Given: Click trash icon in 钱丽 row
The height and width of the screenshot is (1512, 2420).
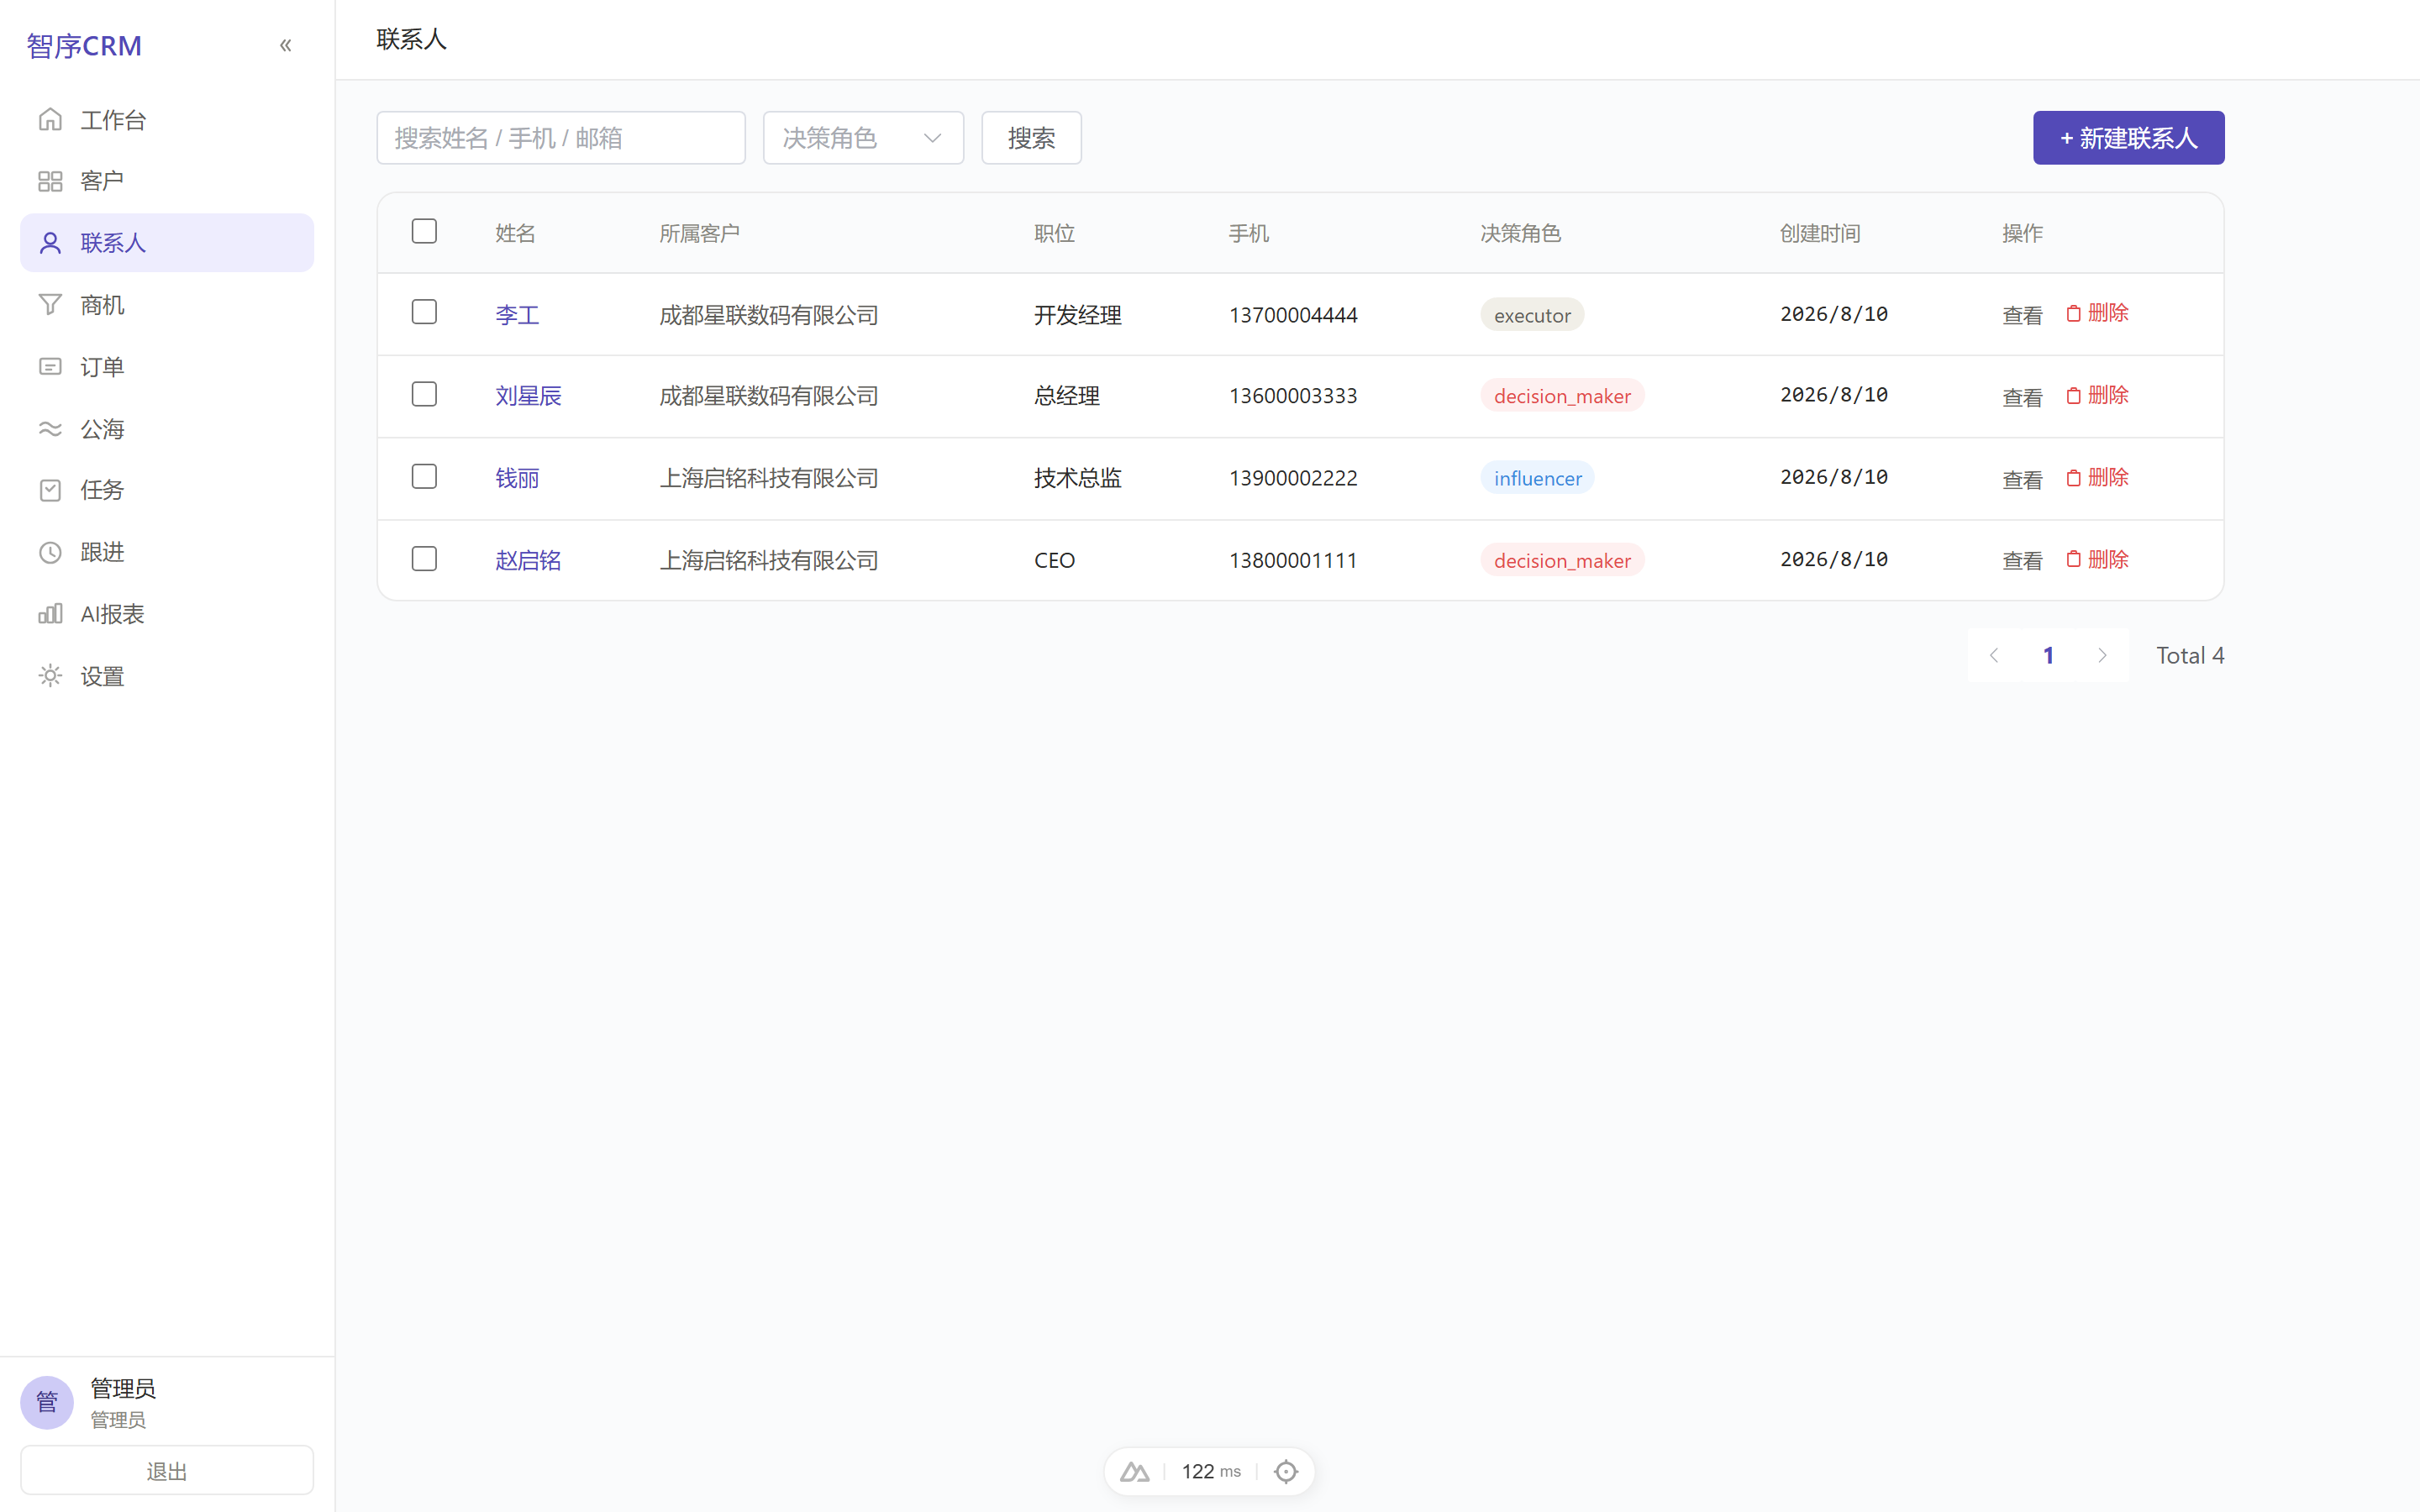Looking at the screenshot, I should click(2073, 477).
